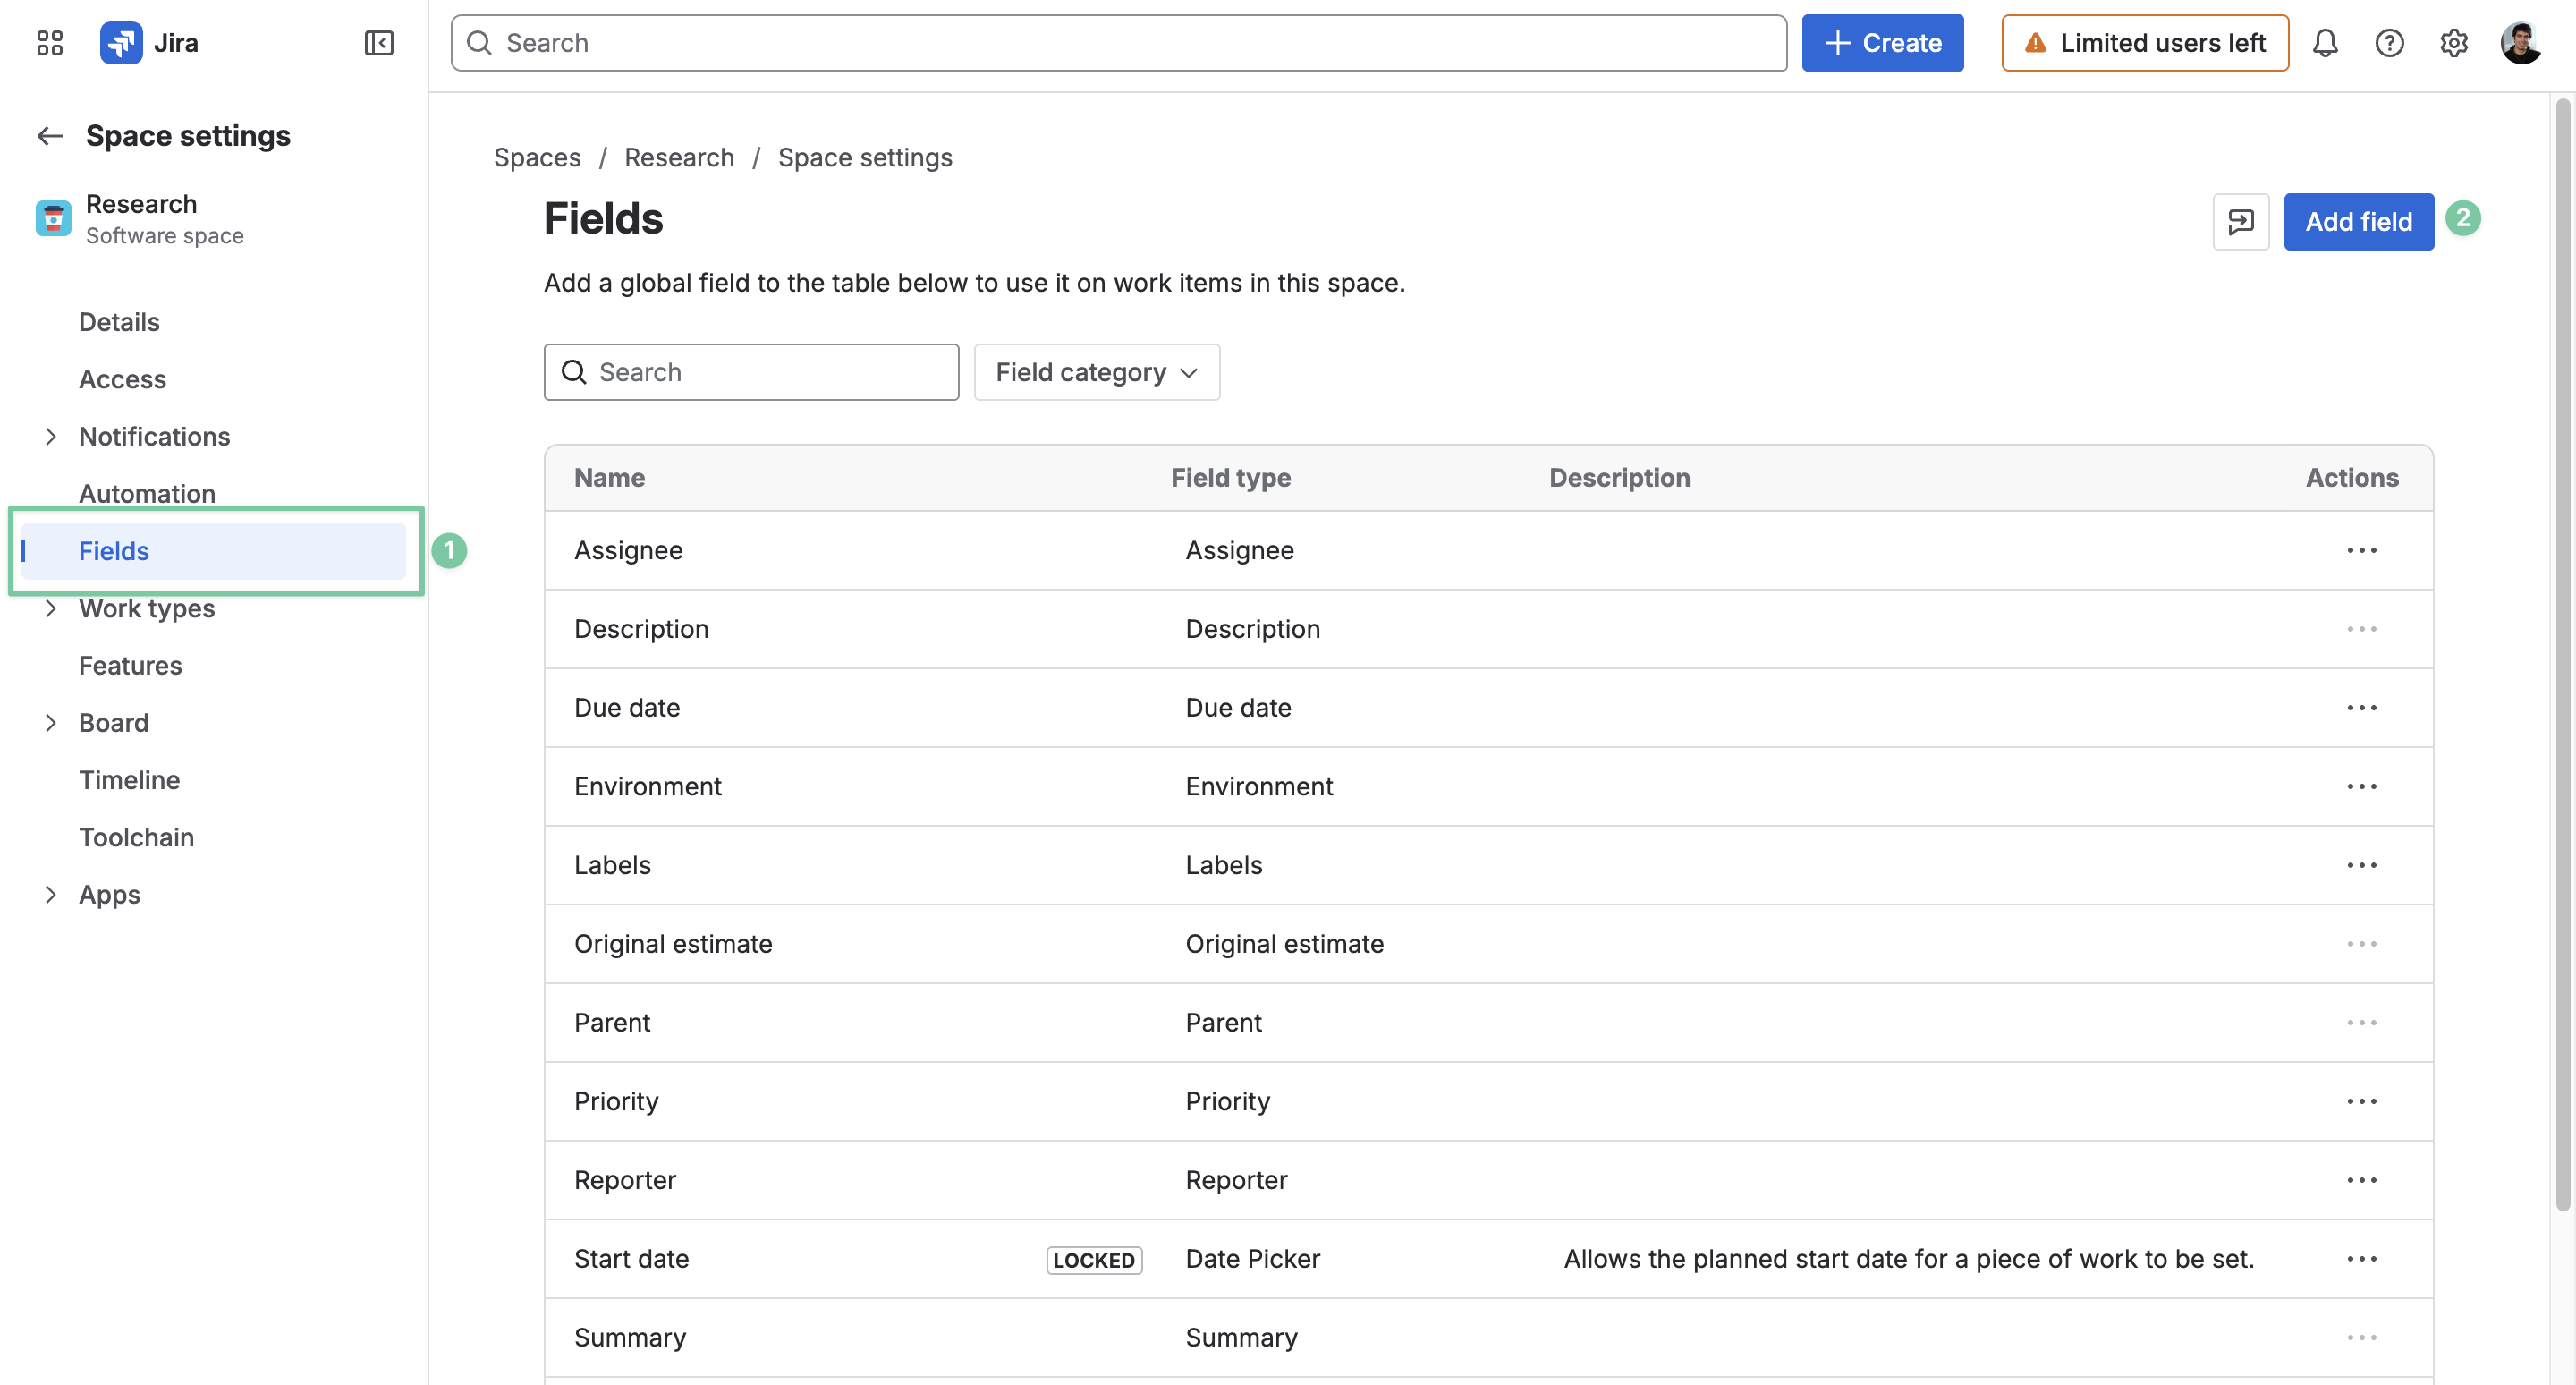The width and height of the screenshot is (2576, 1385).
Task: Click the Research space avatar icon
Action: coord(53,218)
